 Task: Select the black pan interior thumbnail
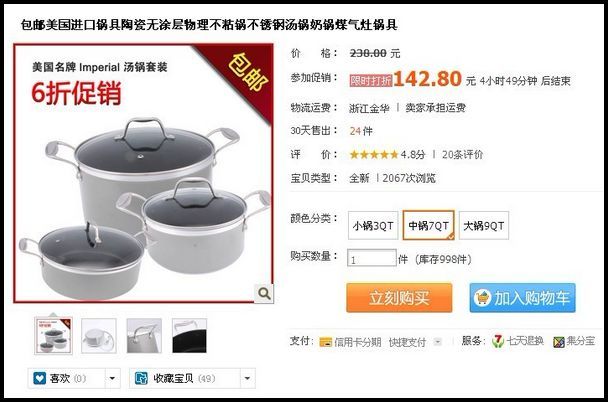[189, 336]
